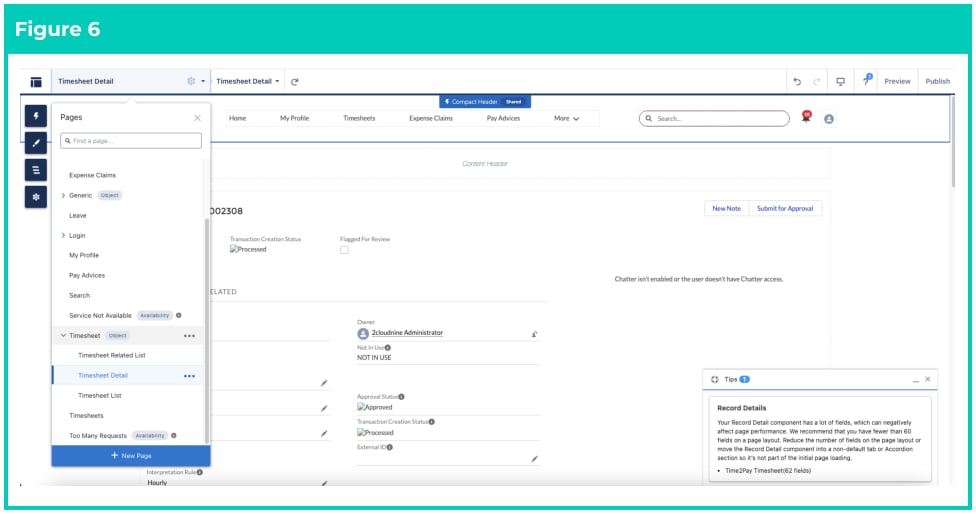976x514 pixels.
Task: Click the Pages list scrollbar
Action: click(207, 330)
